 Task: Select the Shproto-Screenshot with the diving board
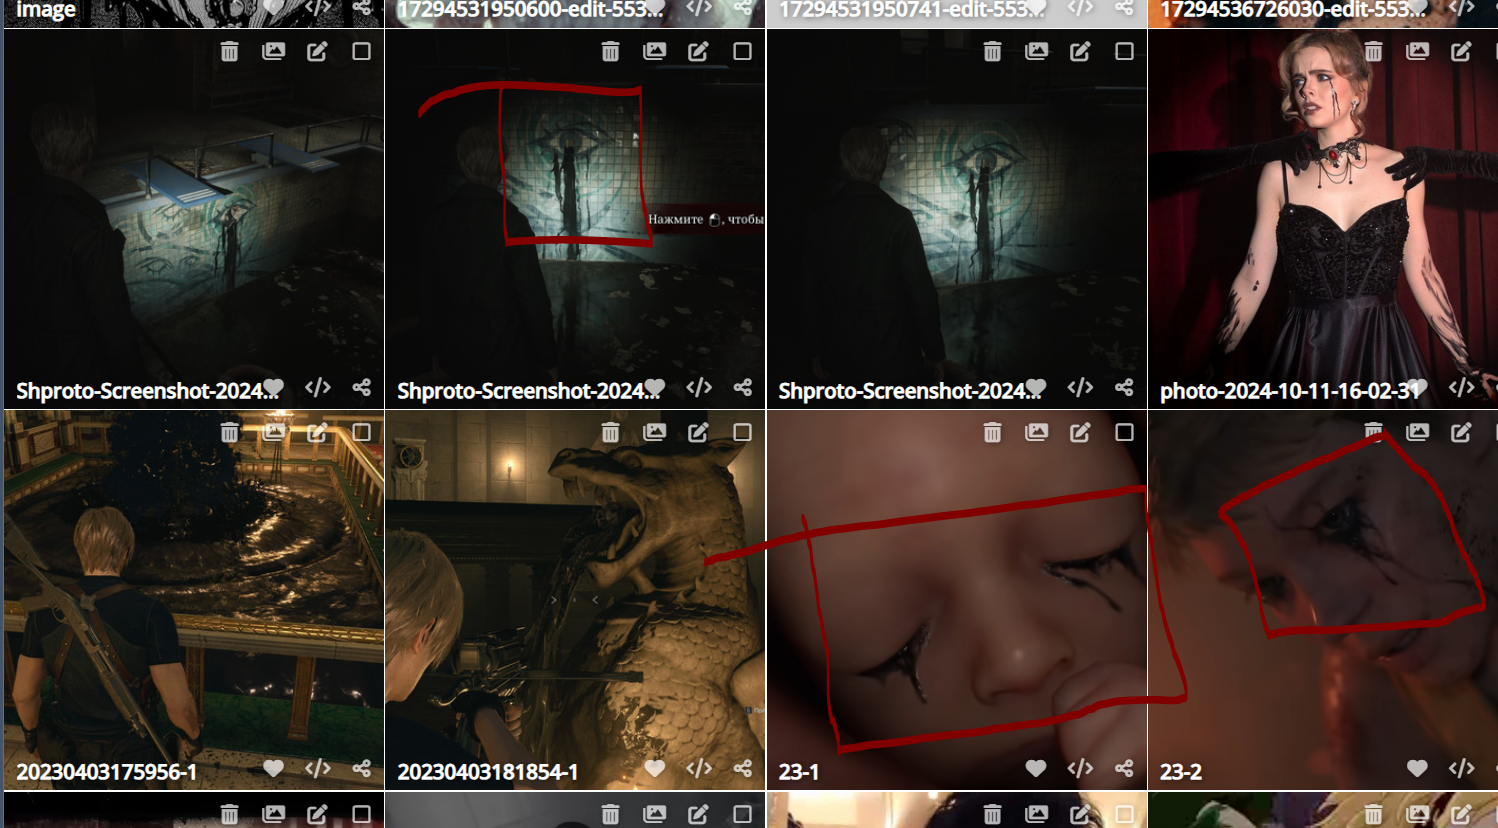coord(361,51)
